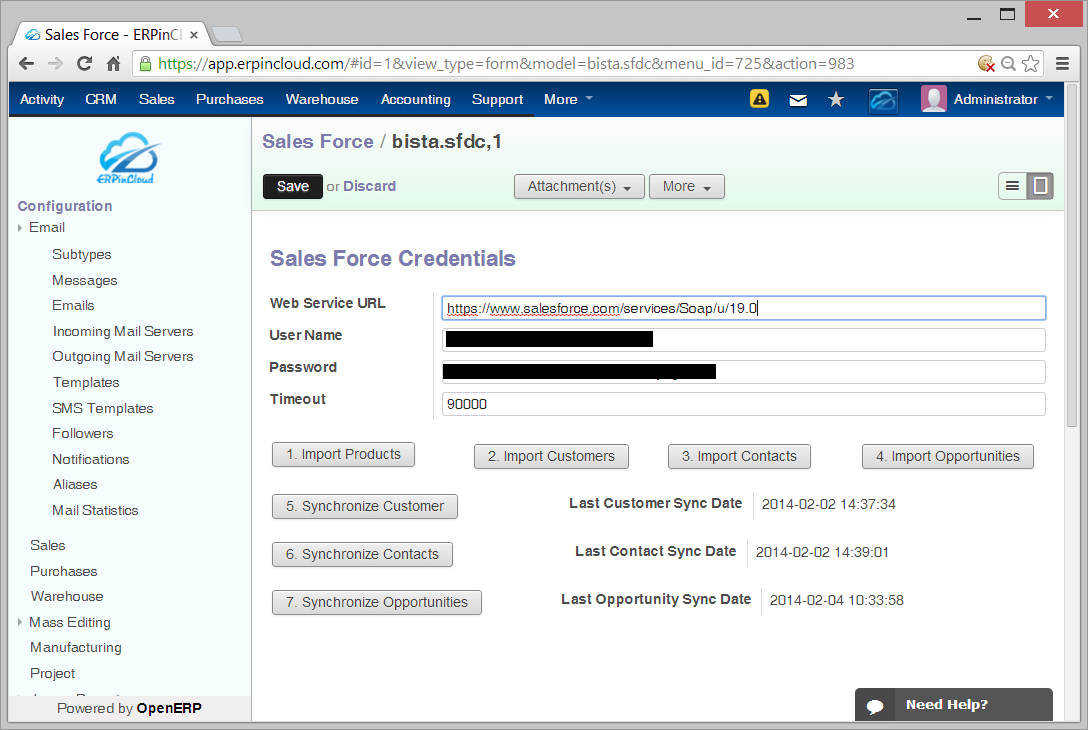Click the ERPinCloud logo in sidebar

(x=127, y=158)
